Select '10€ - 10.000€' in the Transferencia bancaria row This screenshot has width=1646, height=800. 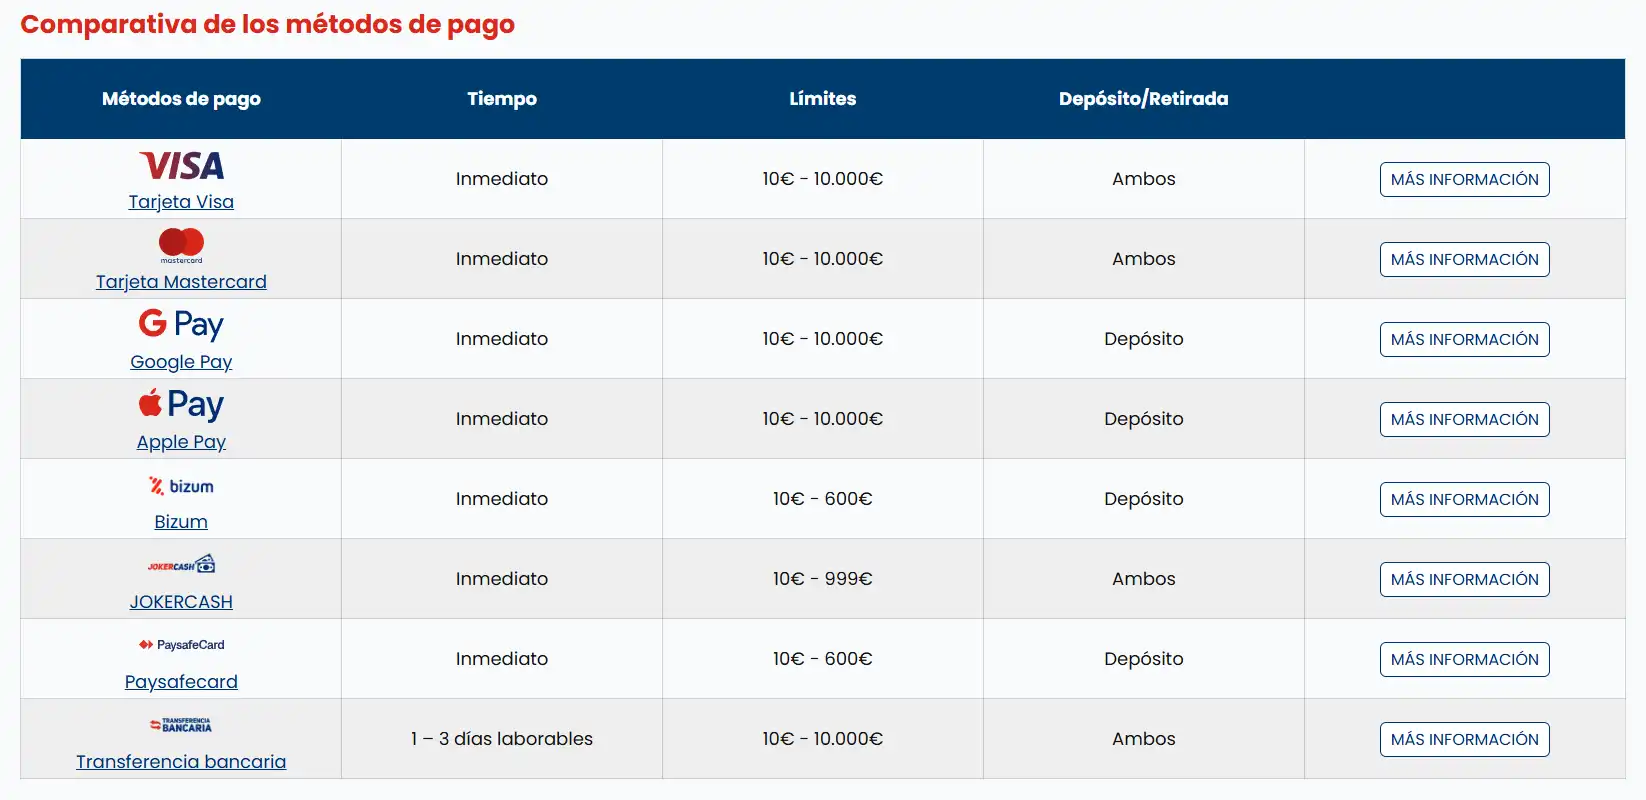tap(823, 739)
